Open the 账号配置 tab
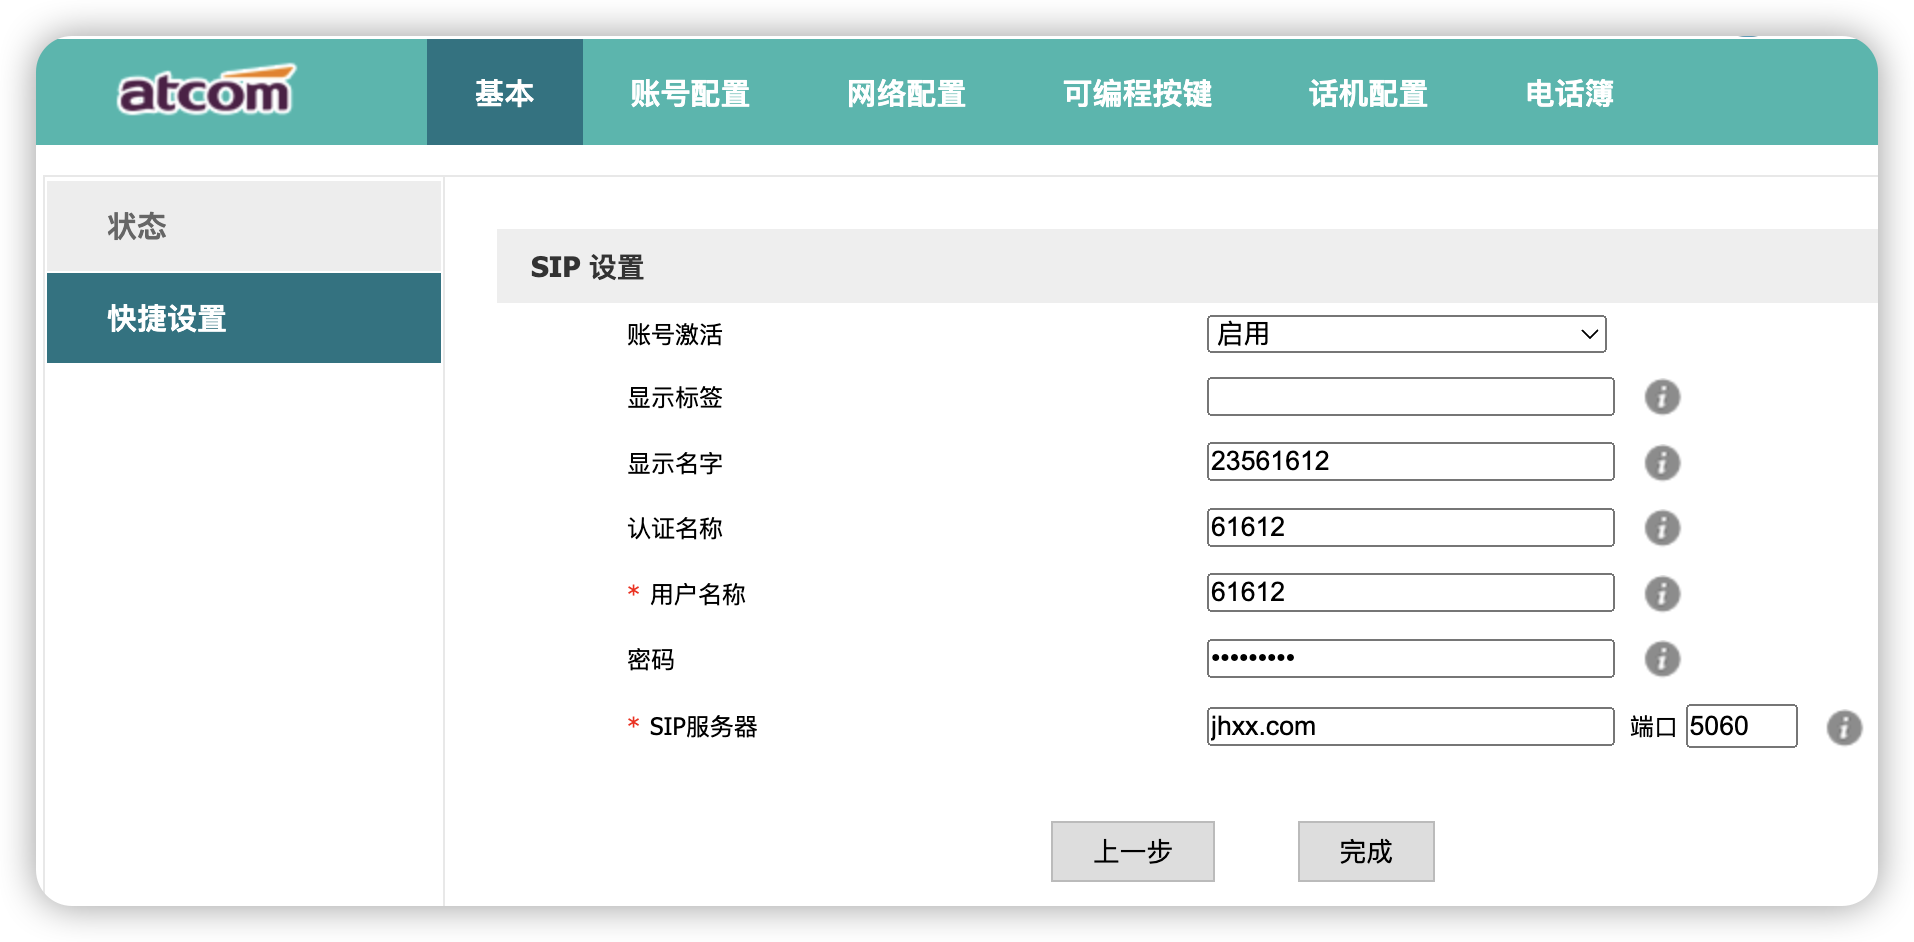Screen dimensions: 1914x942 tap(690, 93)
